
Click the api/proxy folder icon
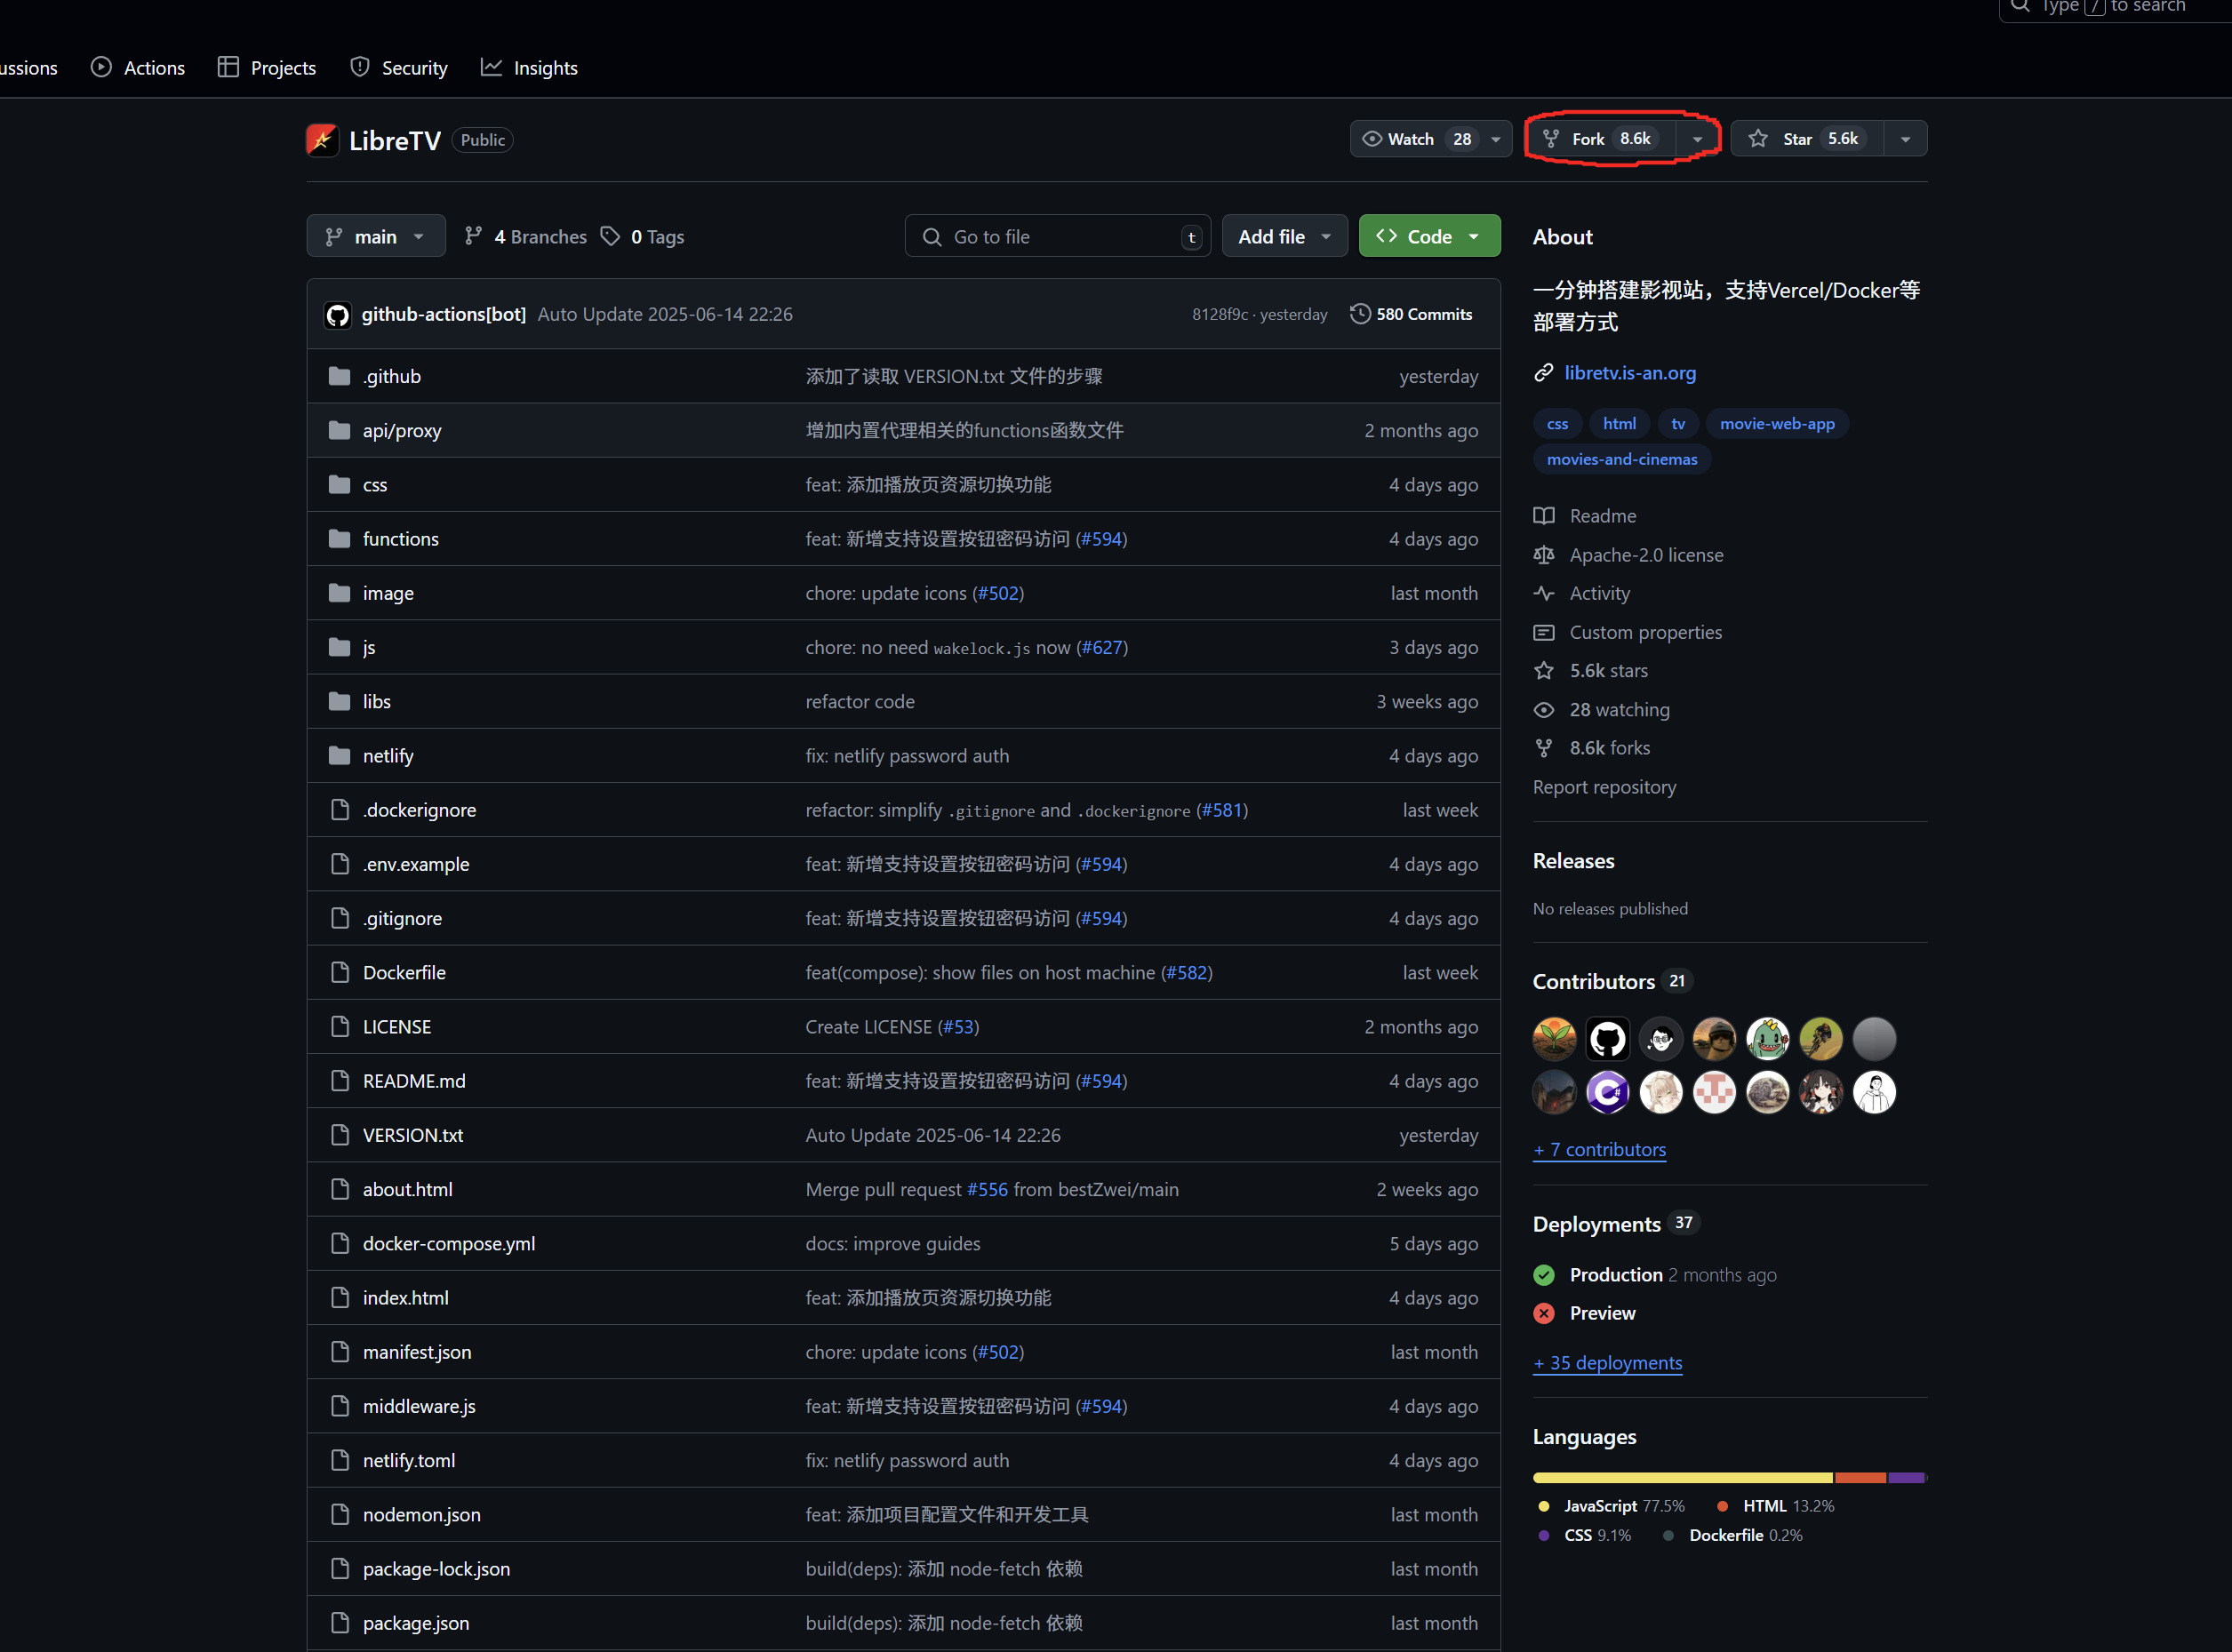click(x=340, y=430)
